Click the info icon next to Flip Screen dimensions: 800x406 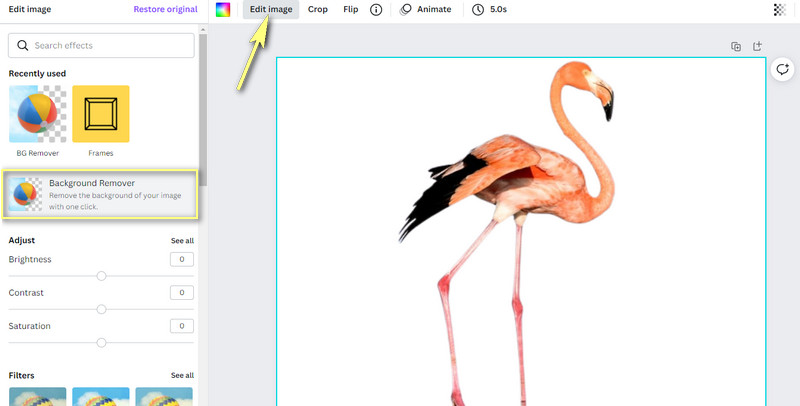[x=376, y=10]
